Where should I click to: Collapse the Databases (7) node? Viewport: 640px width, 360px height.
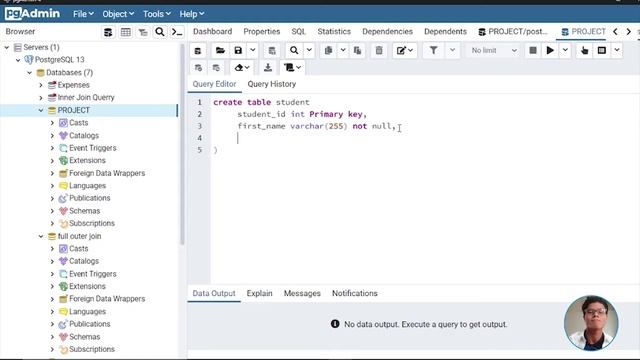[29, 73]
